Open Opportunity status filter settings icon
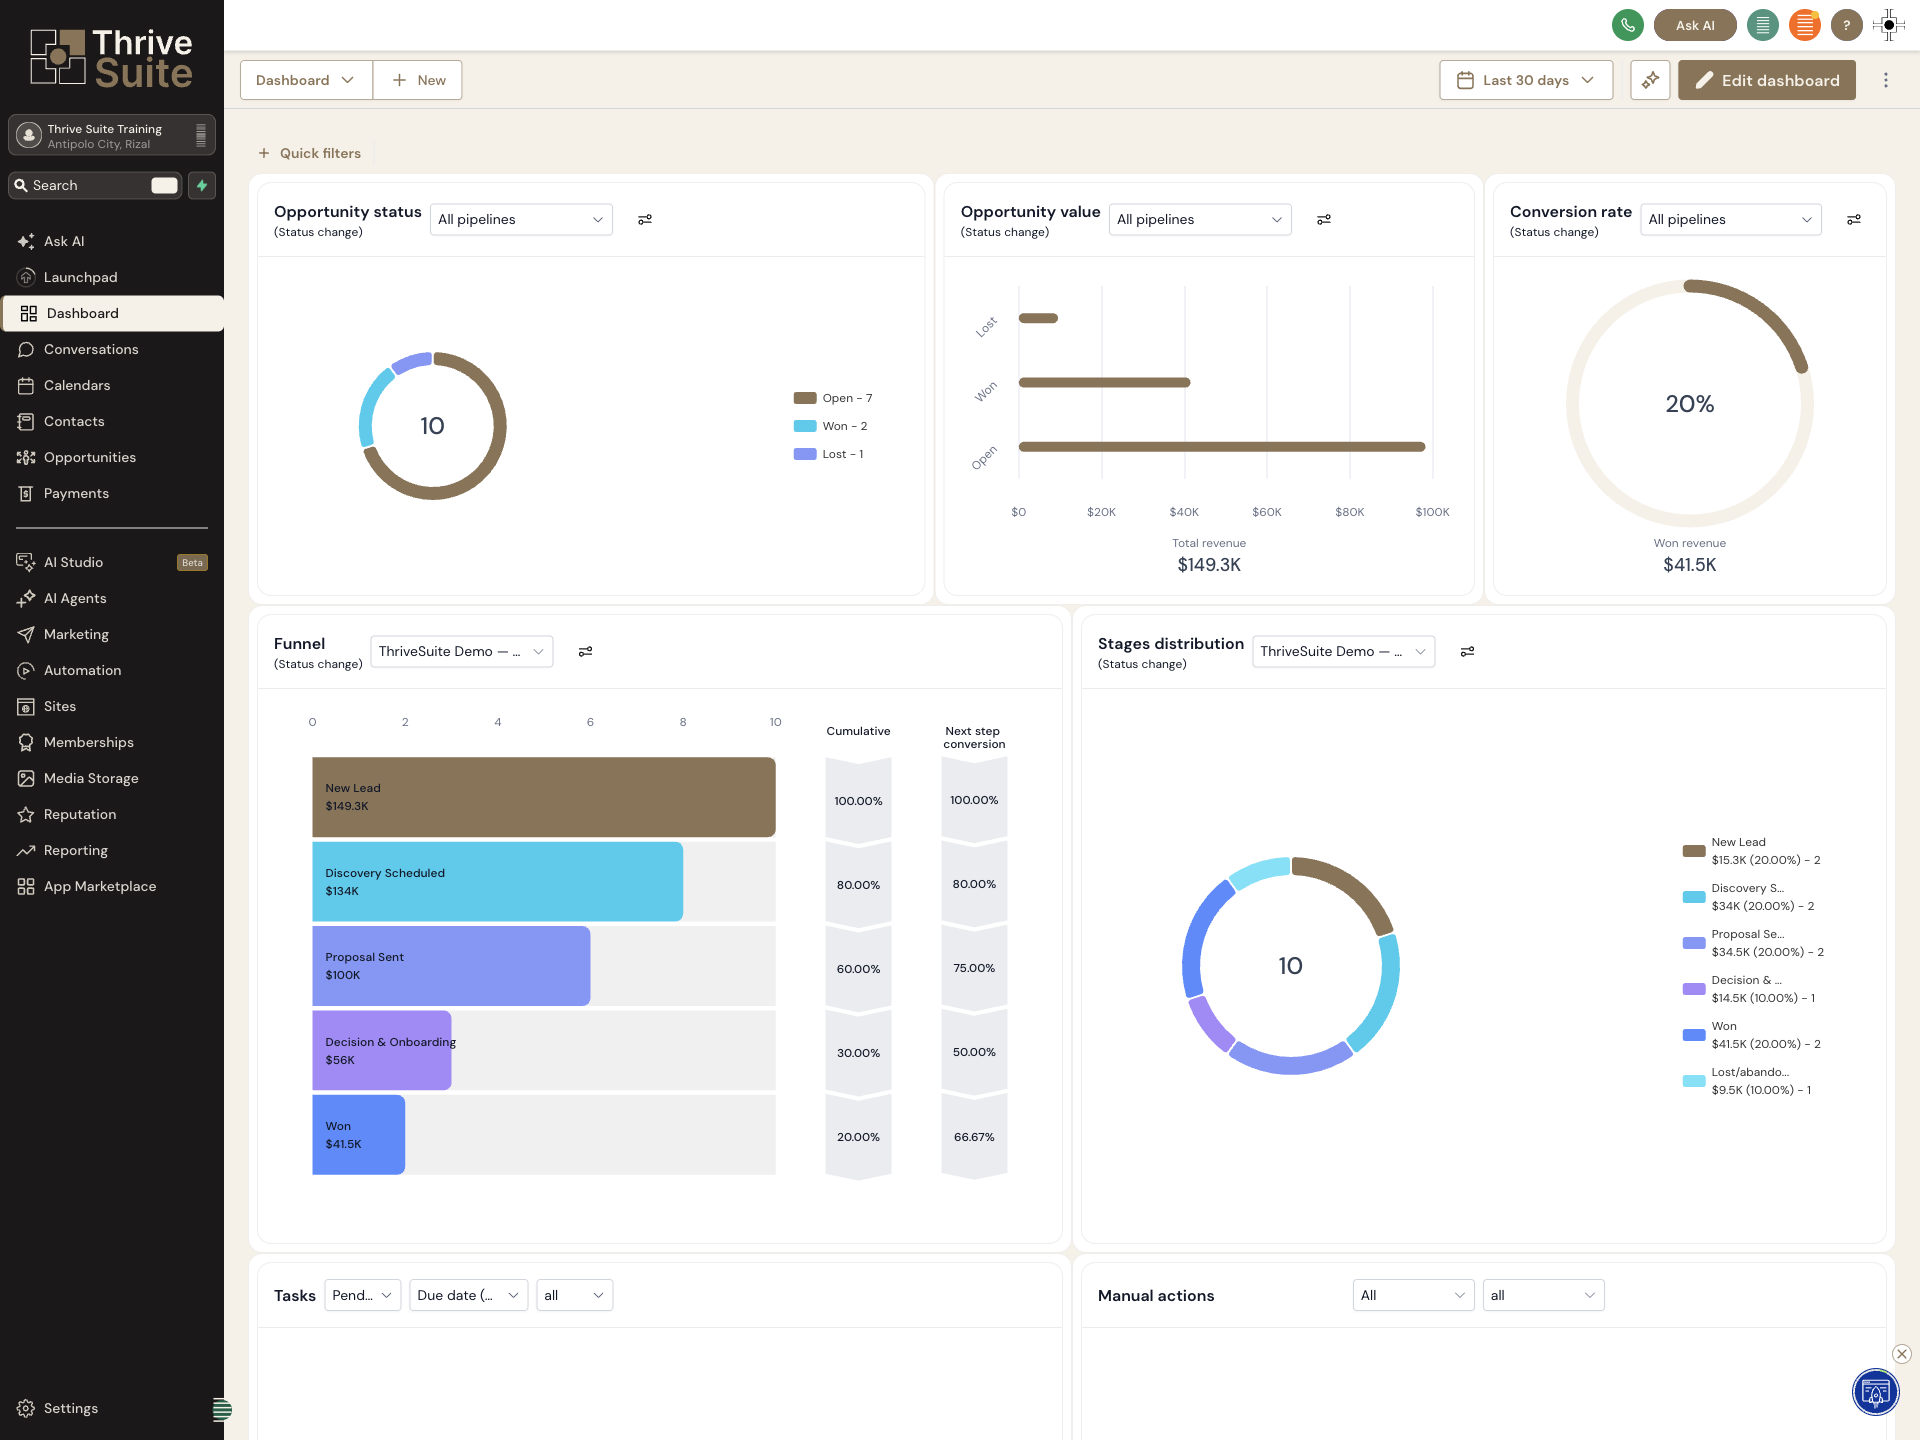The image size is (1920, 1440). (645, 220)
